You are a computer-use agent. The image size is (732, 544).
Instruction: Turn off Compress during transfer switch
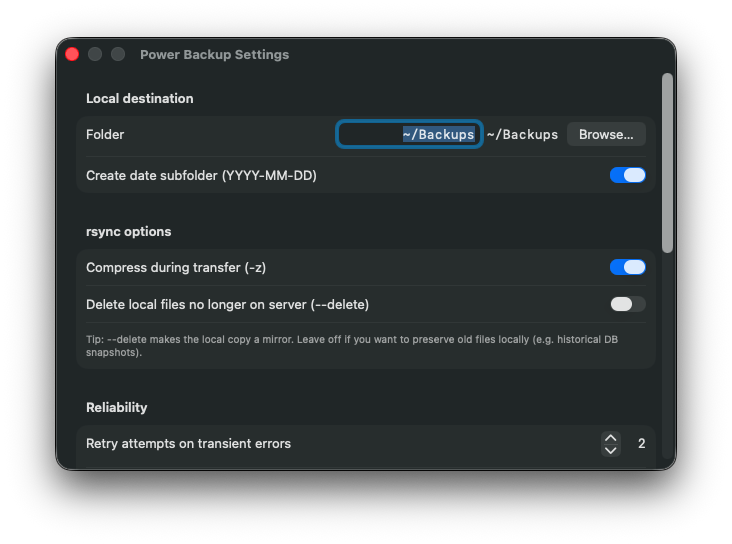click(x=628, y=267)
